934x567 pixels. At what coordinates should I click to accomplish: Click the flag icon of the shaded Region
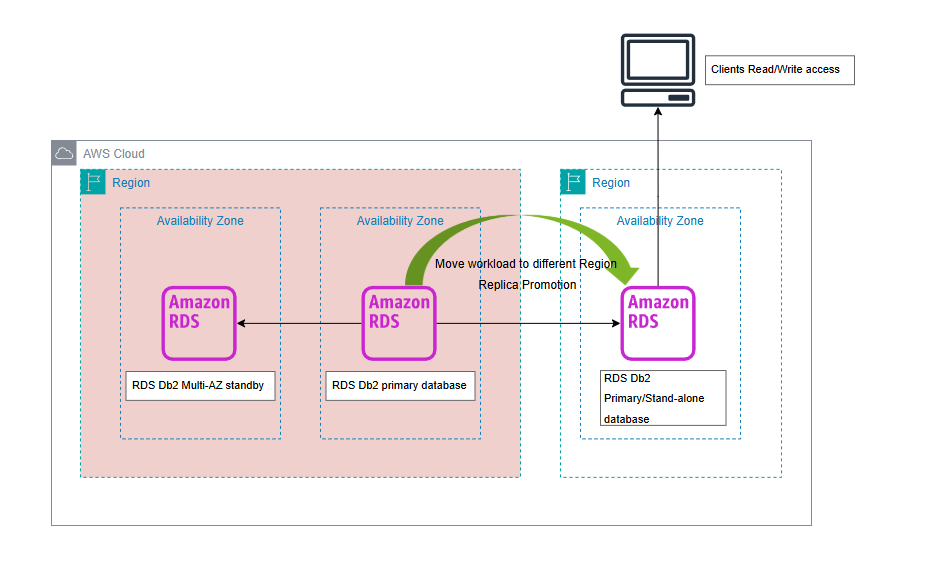point(93,182)
